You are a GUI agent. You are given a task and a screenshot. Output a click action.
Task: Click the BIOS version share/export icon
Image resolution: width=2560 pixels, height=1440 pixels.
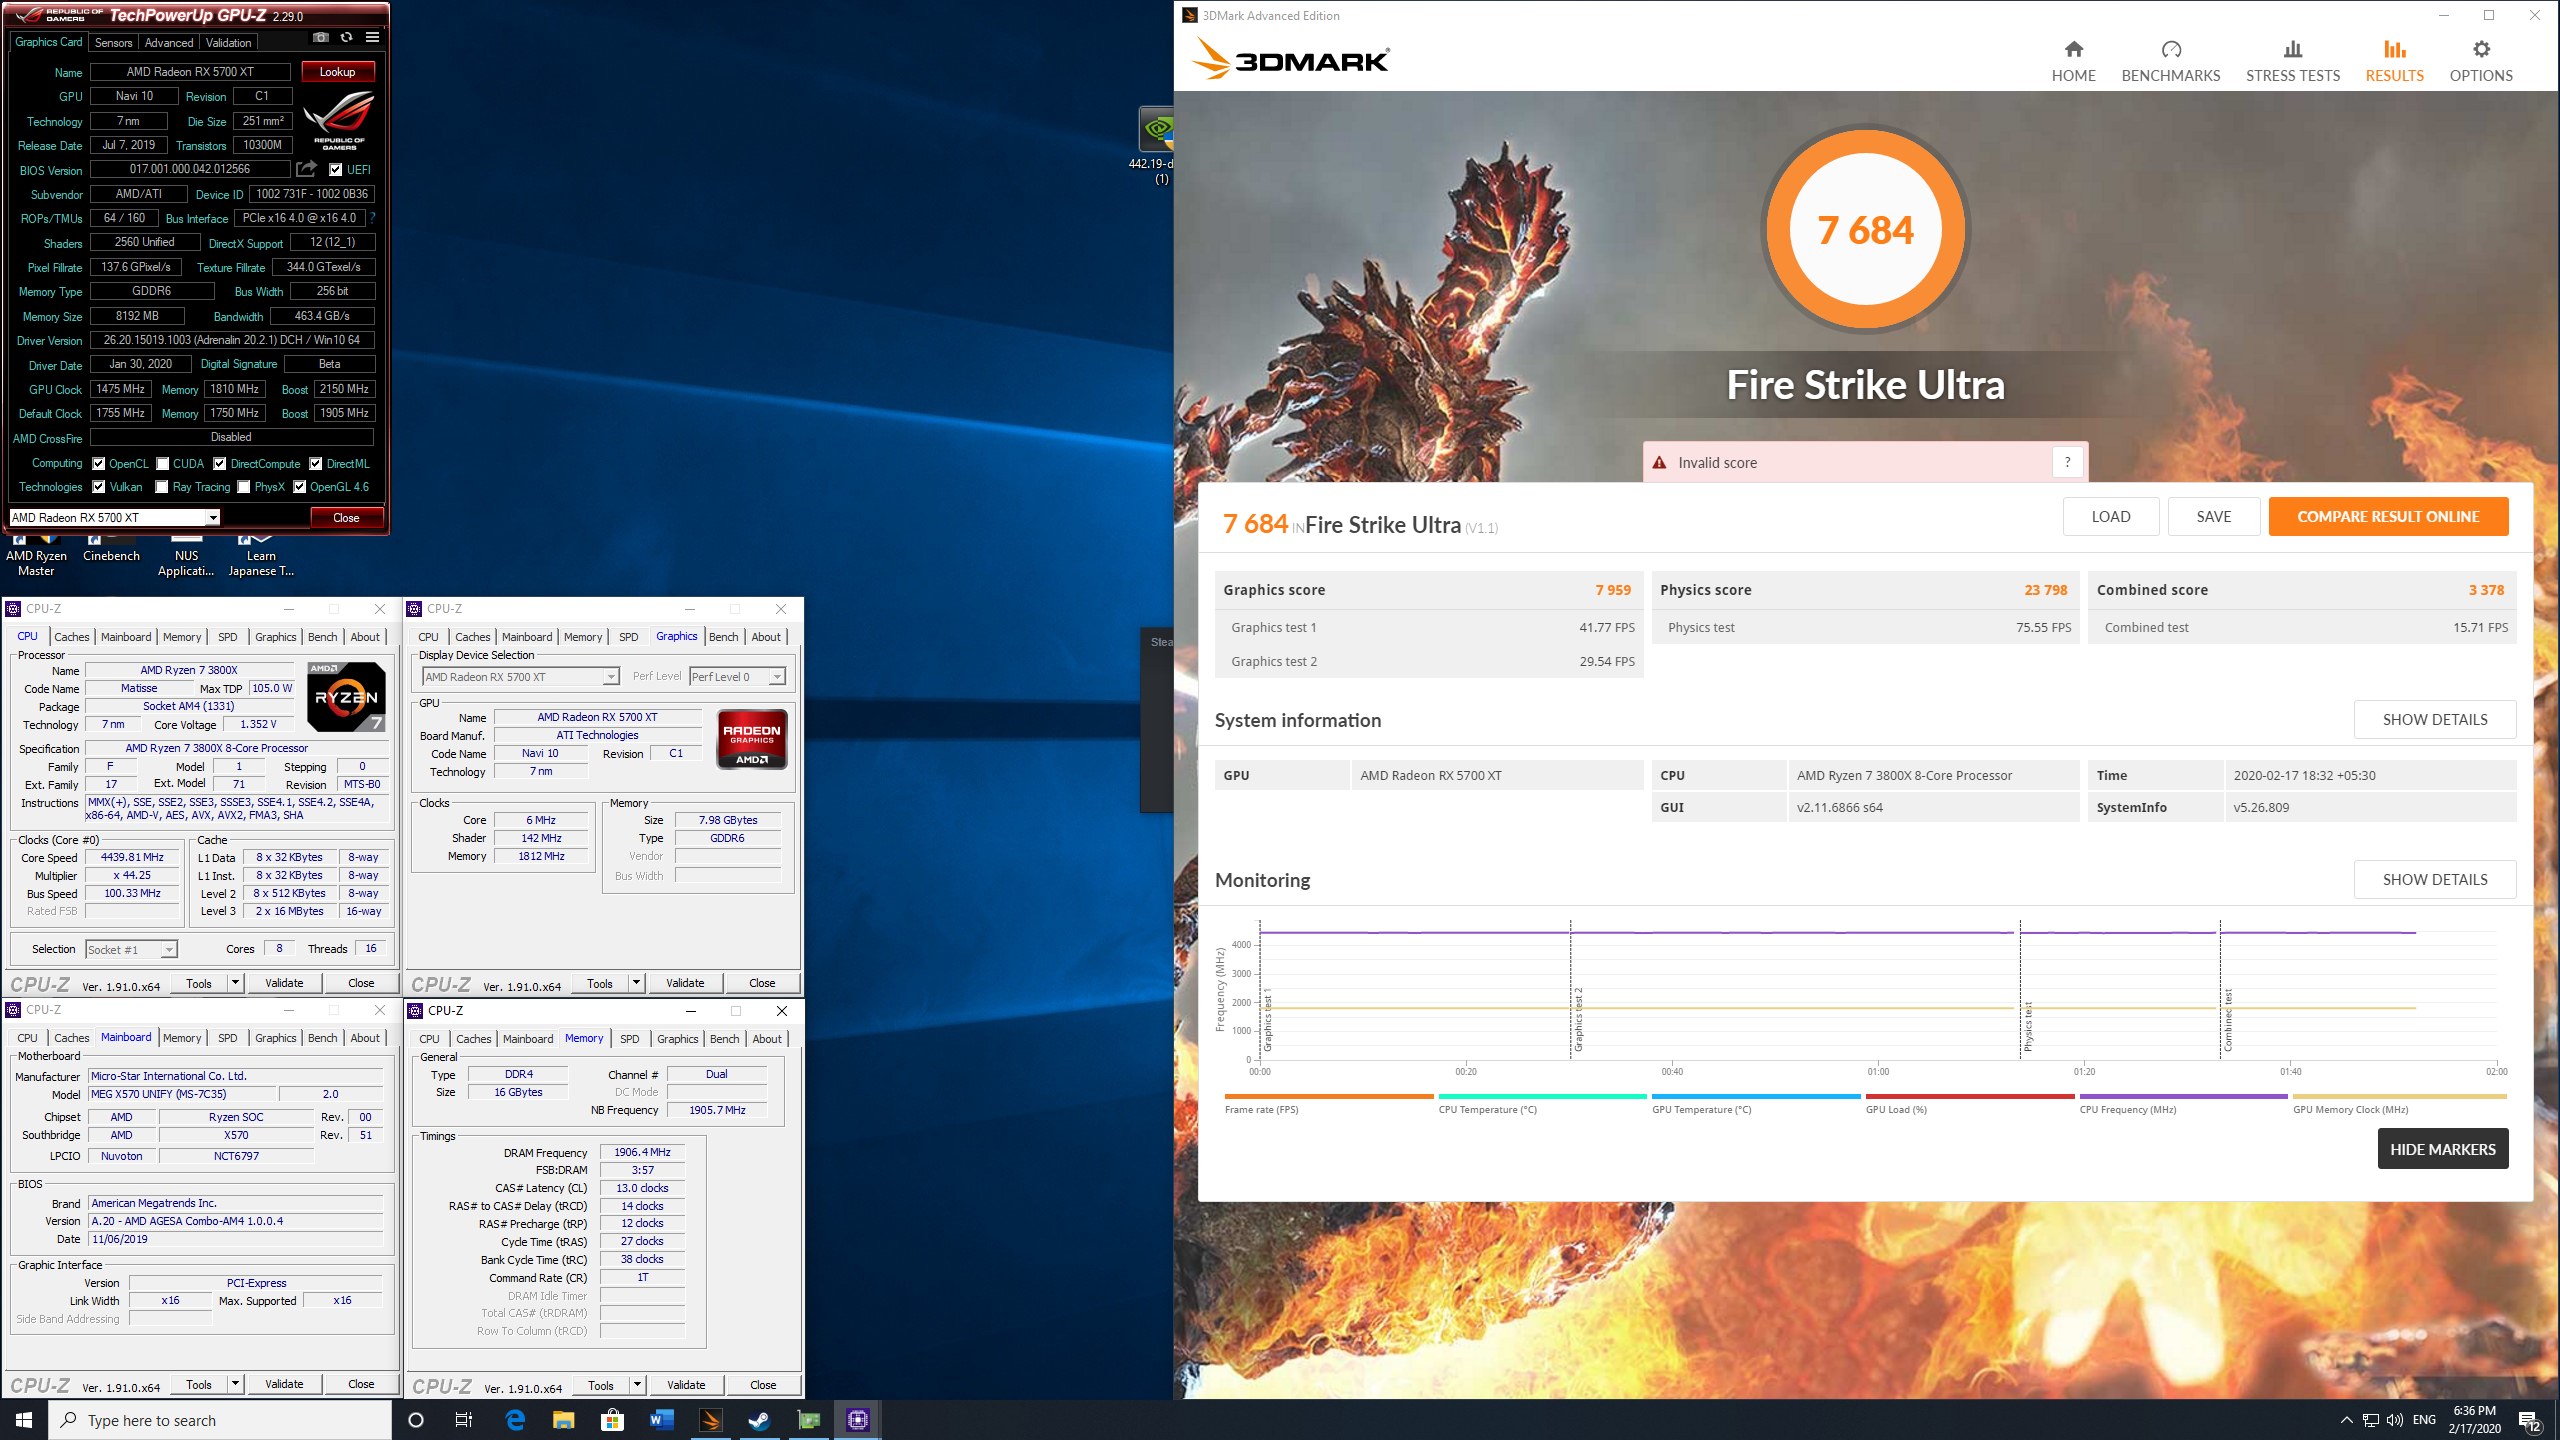[x=306, y=169]
